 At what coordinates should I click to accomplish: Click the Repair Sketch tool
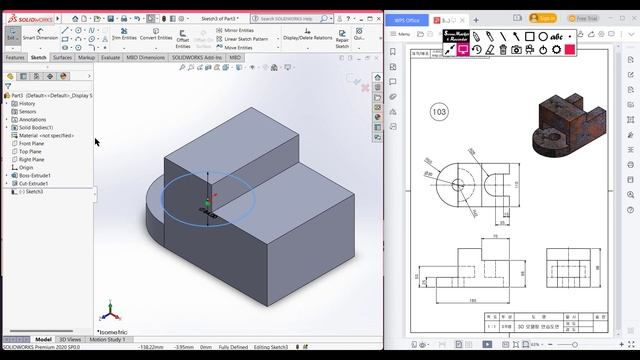[342, 39]
